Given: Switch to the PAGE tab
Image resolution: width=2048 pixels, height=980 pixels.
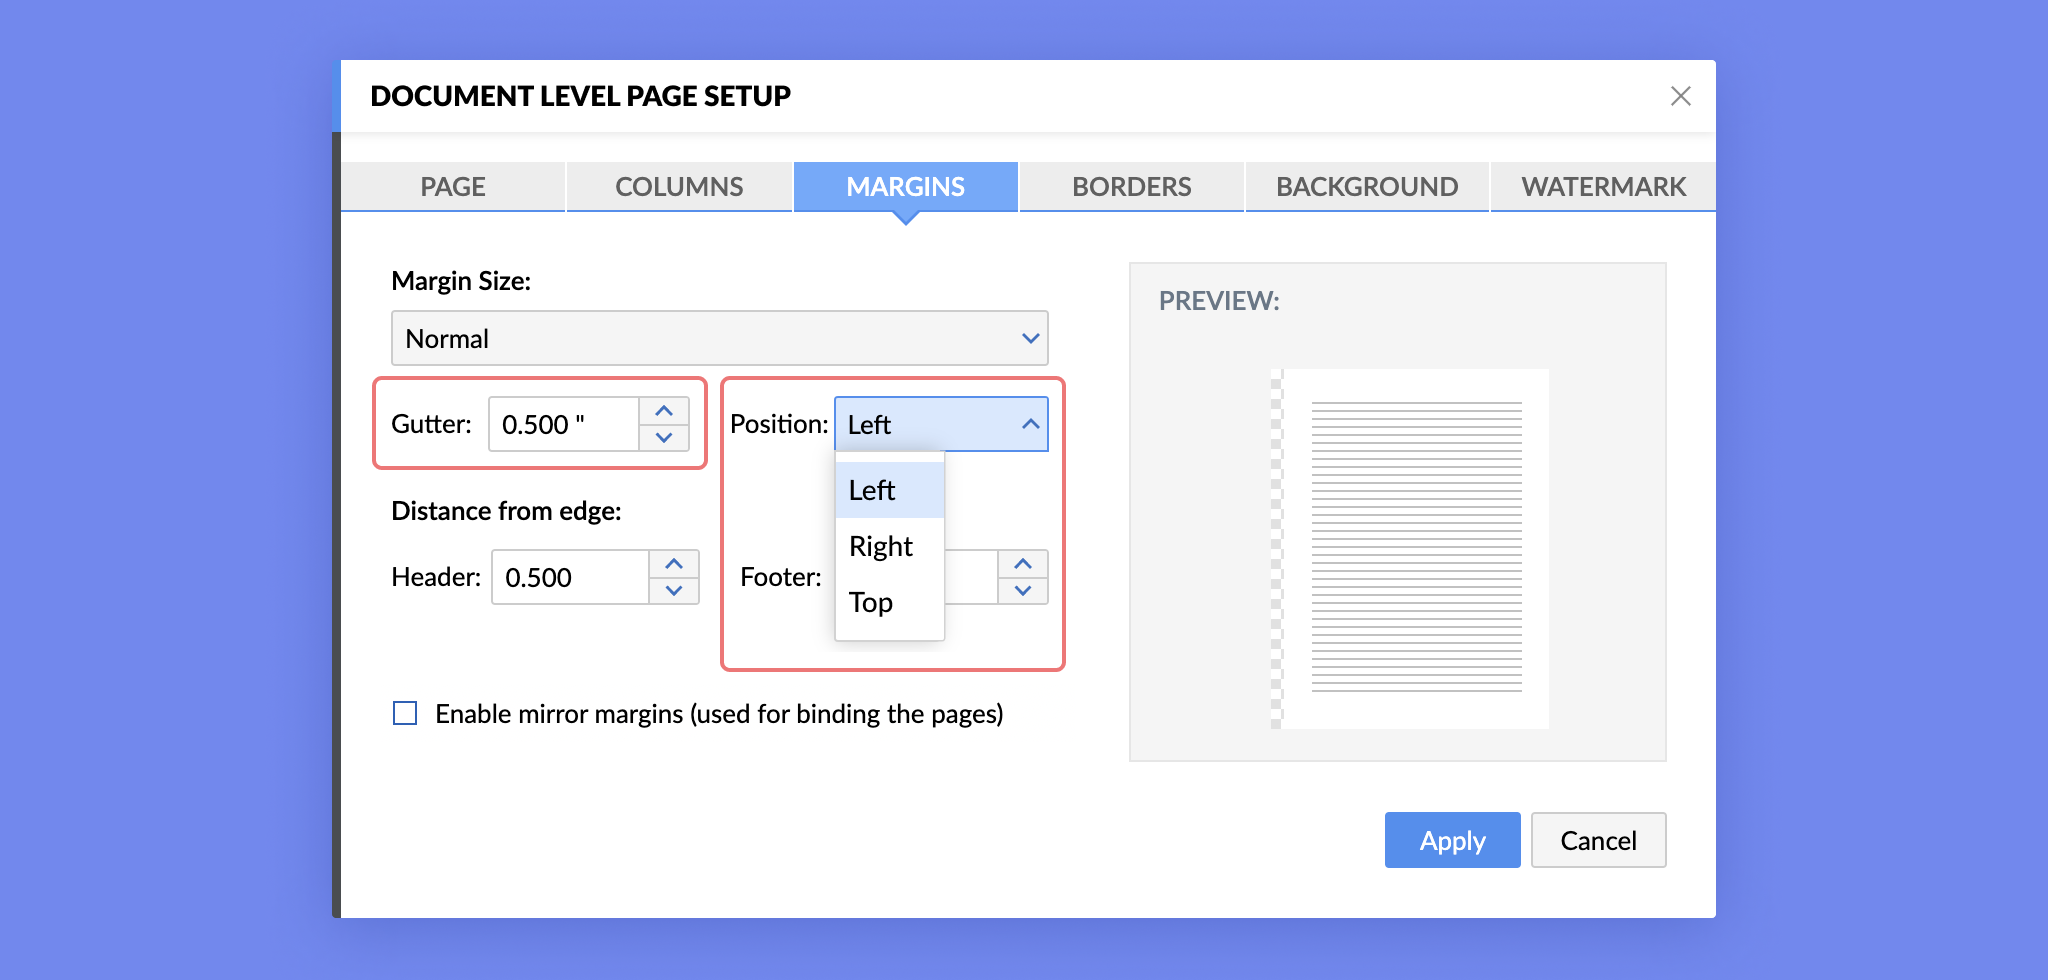Looking at the screenshot, I should pos(453,187).
